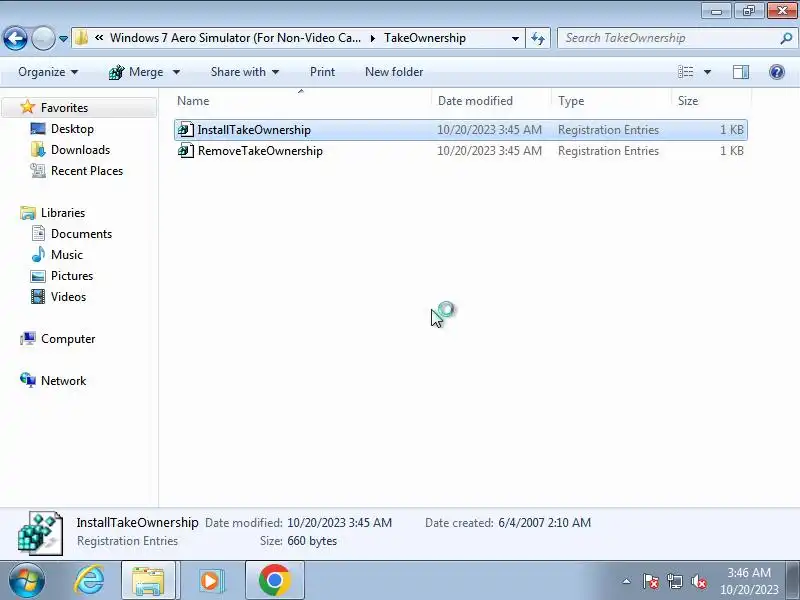Open the view options dropdown arrow
This screenshot has height=600, width=800.
[707, 72]
